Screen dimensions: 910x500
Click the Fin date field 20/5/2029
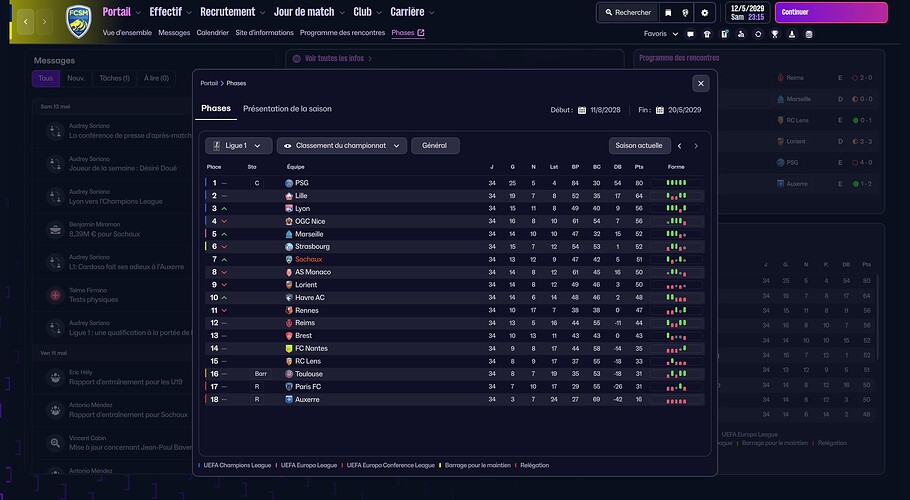coord(684,110)
